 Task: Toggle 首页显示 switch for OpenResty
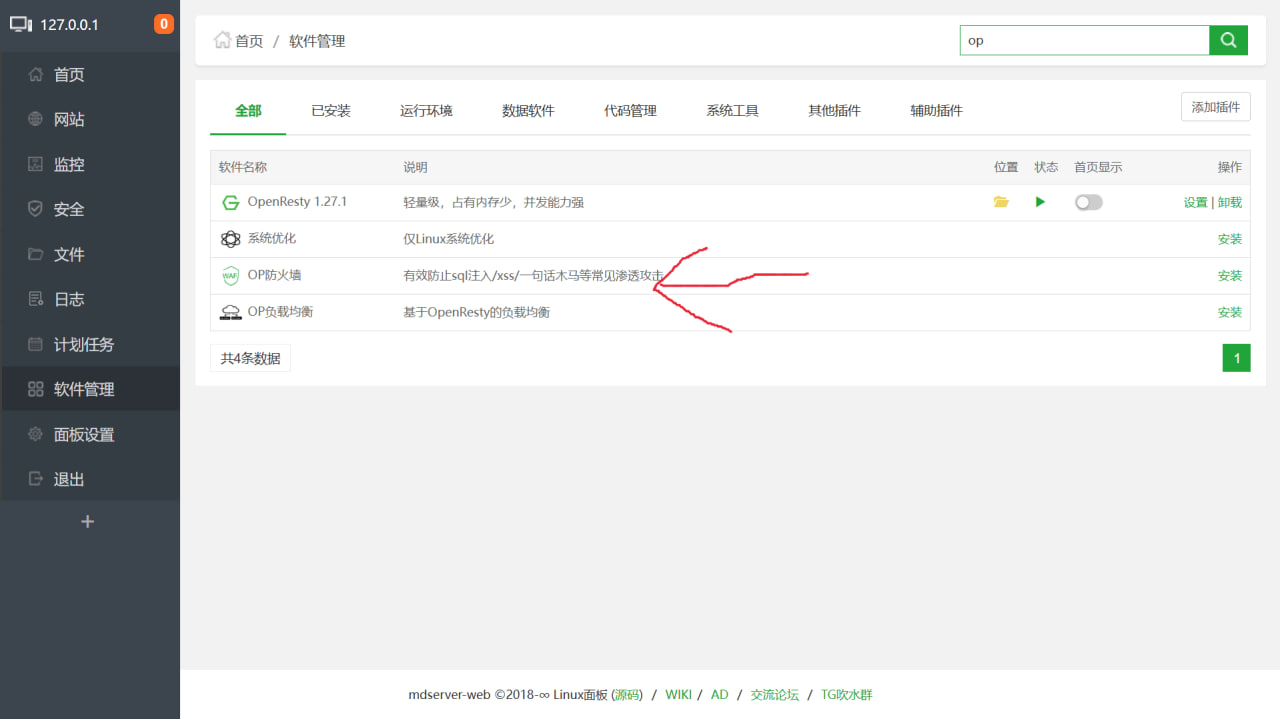tap(1088, 201)
